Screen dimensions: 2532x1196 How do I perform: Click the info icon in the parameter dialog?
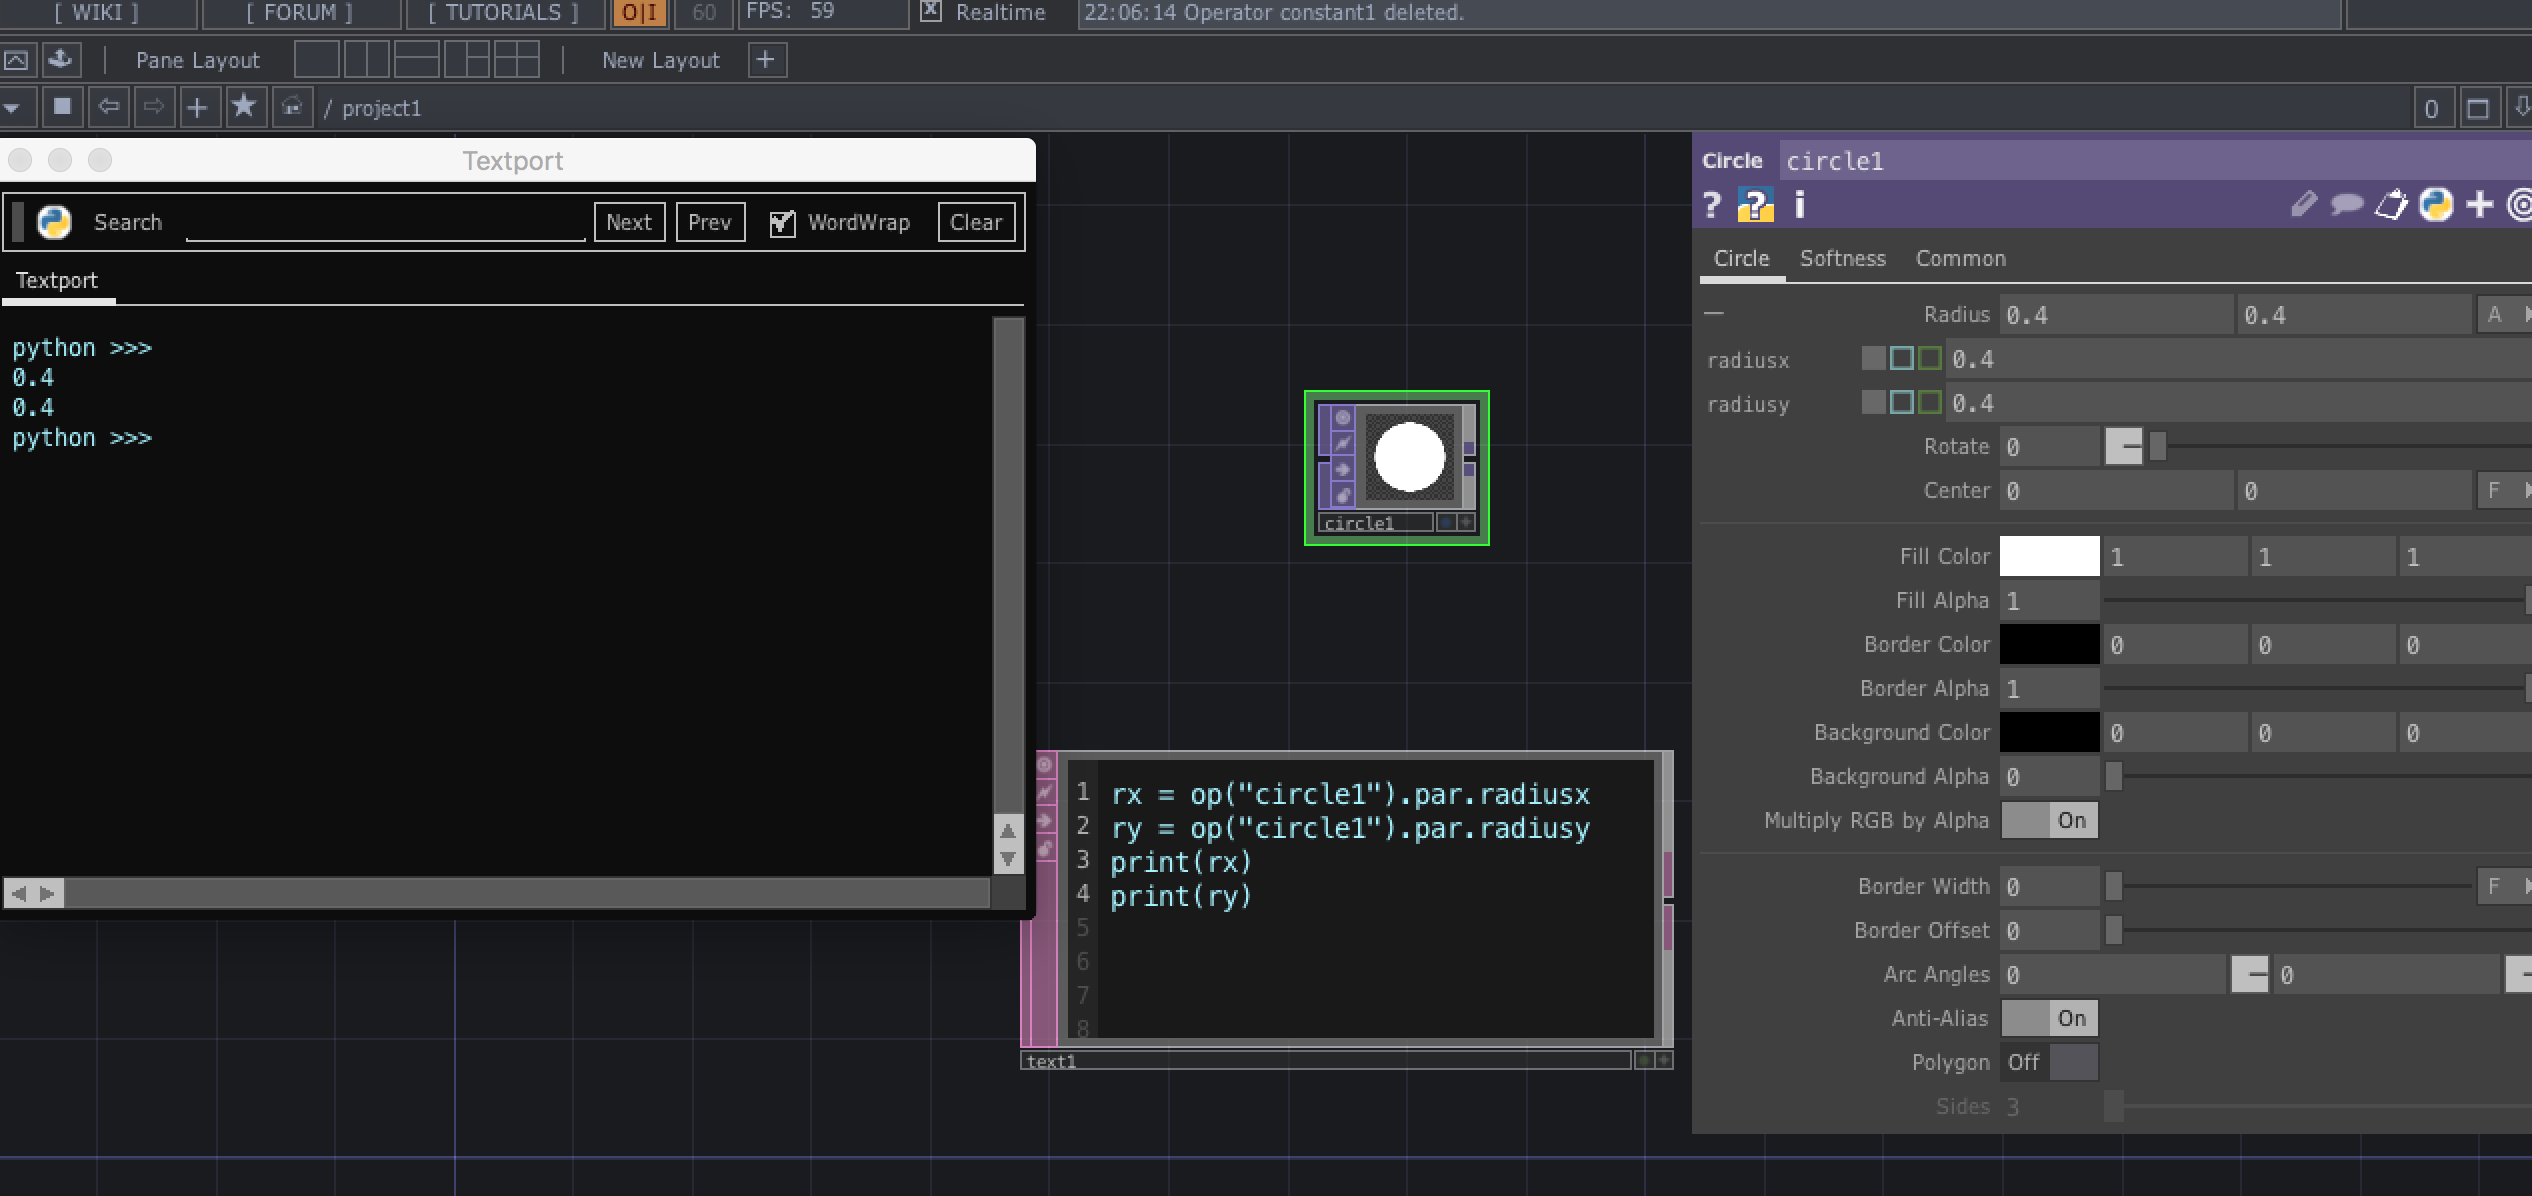coord(1799,206)
